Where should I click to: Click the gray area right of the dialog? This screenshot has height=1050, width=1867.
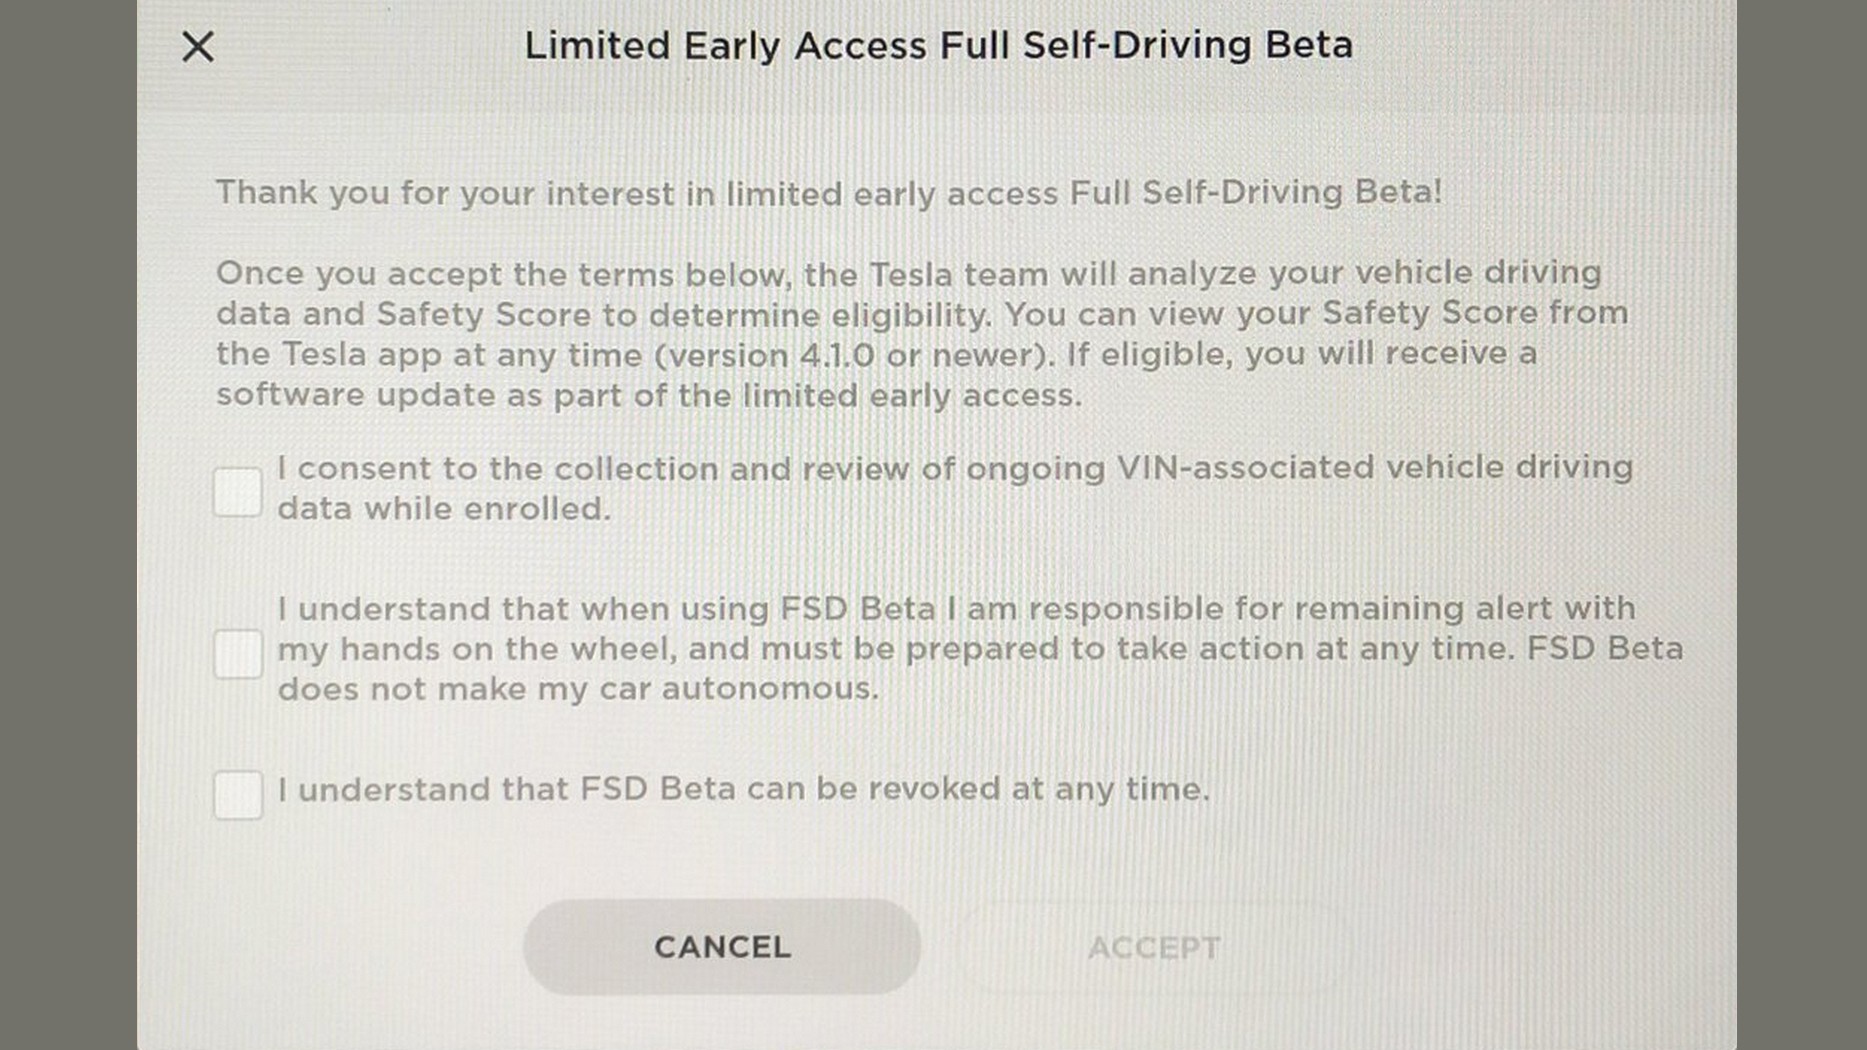(x=1802, y=525)
